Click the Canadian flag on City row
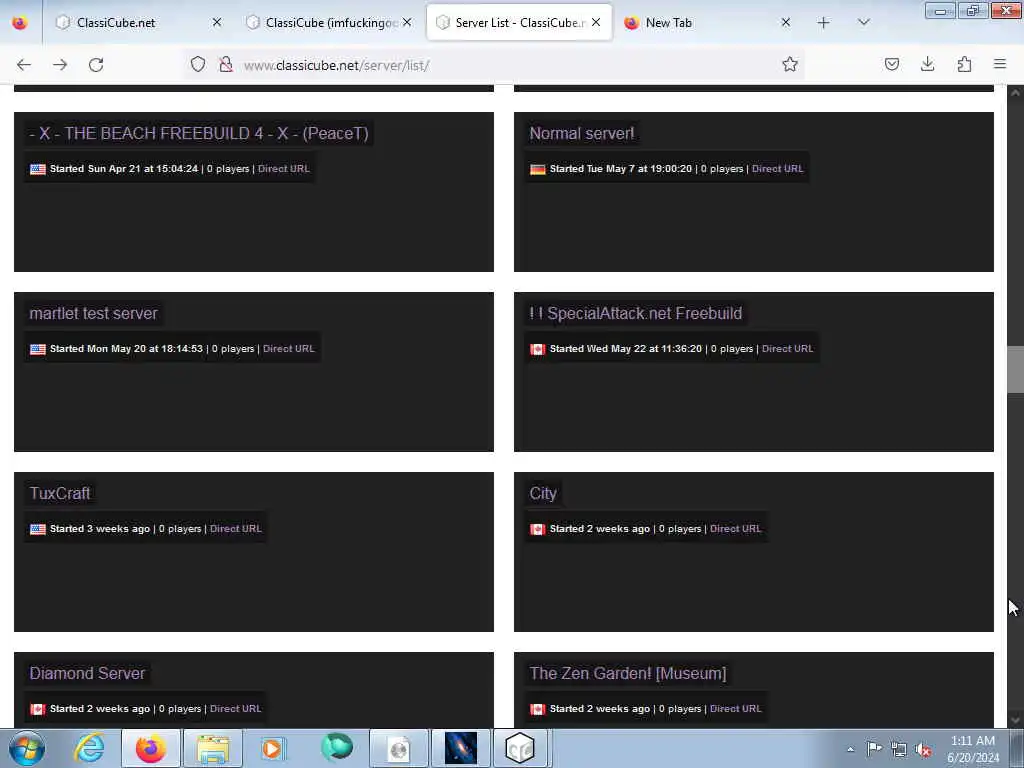 click(537, 529)
